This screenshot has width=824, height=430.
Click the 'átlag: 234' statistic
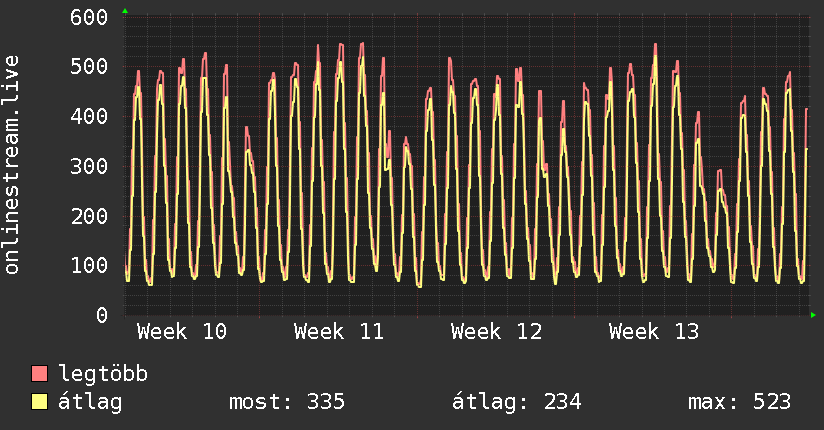[517, 402]
